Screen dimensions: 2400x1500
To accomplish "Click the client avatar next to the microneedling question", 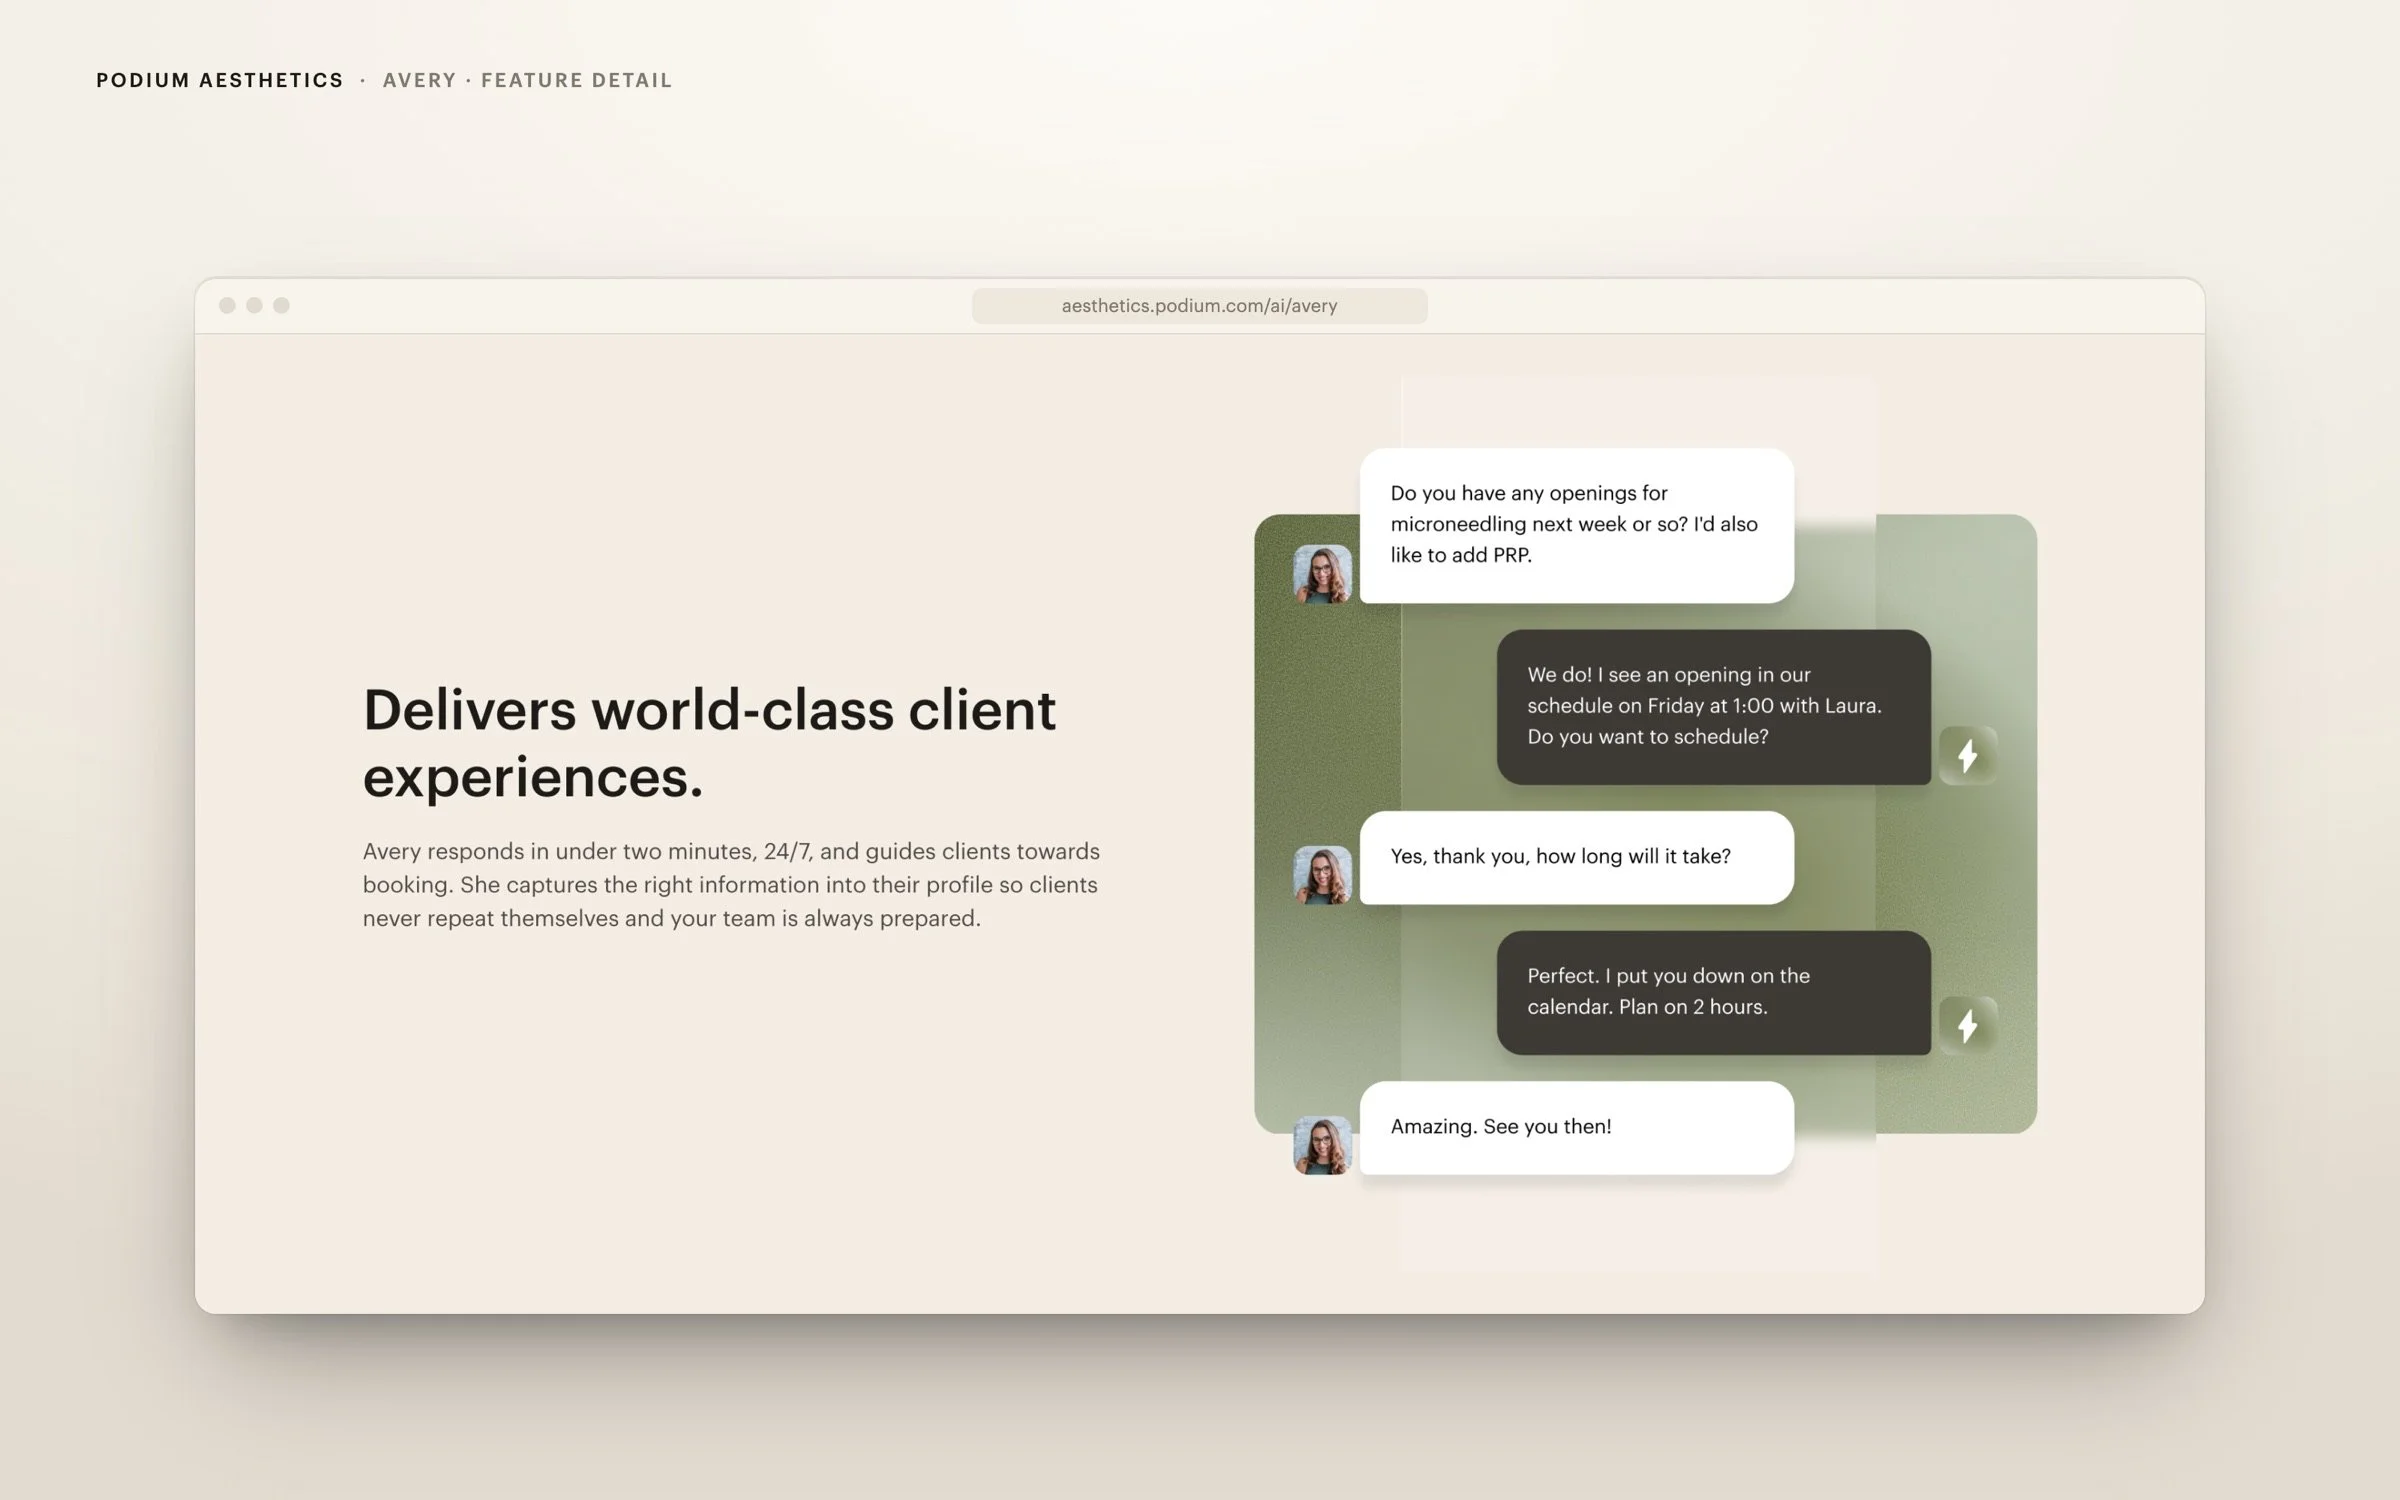I will (x=1322, y=574).
